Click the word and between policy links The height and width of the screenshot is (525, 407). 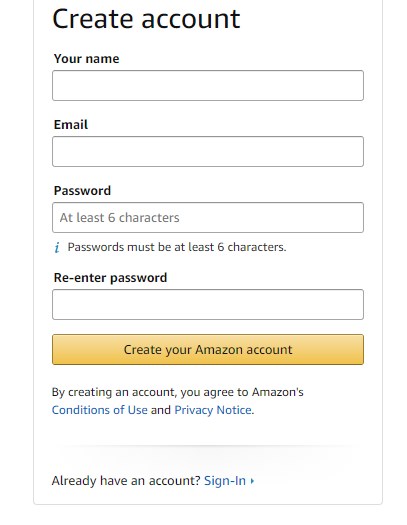click(161, 410)
